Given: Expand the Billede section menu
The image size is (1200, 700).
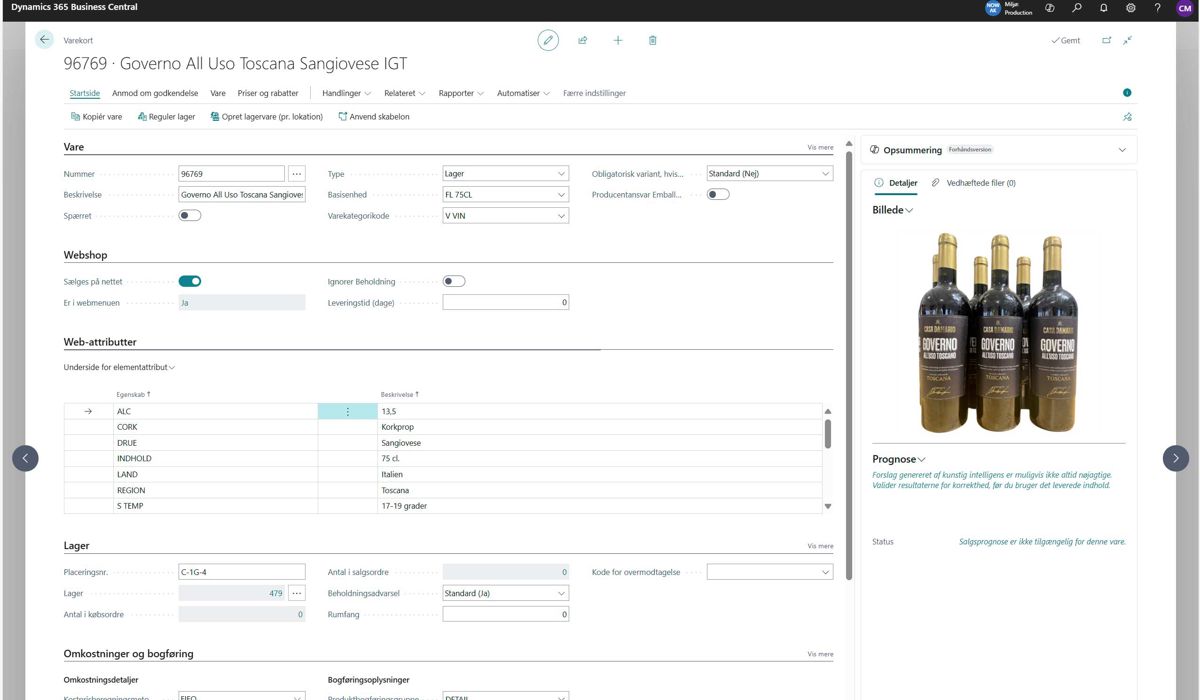Looking at the screenshot, I should click(x=892, y=210).
